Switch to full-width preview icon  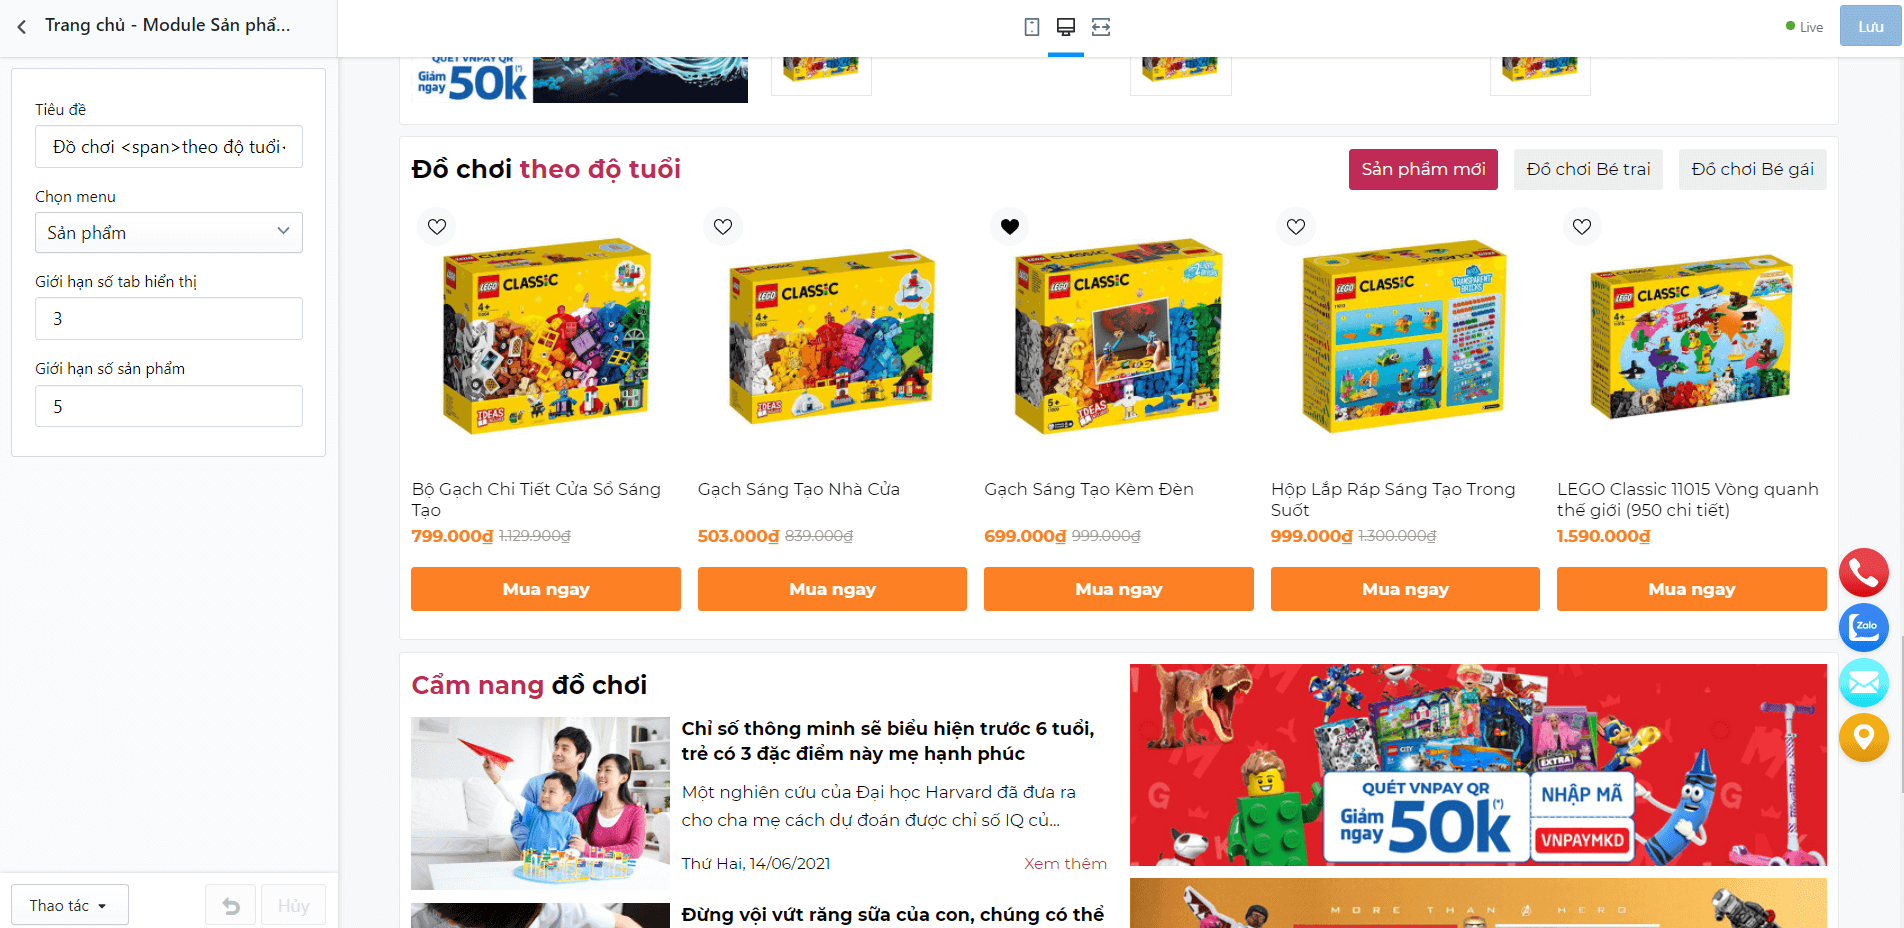[x=1101, y=27]
